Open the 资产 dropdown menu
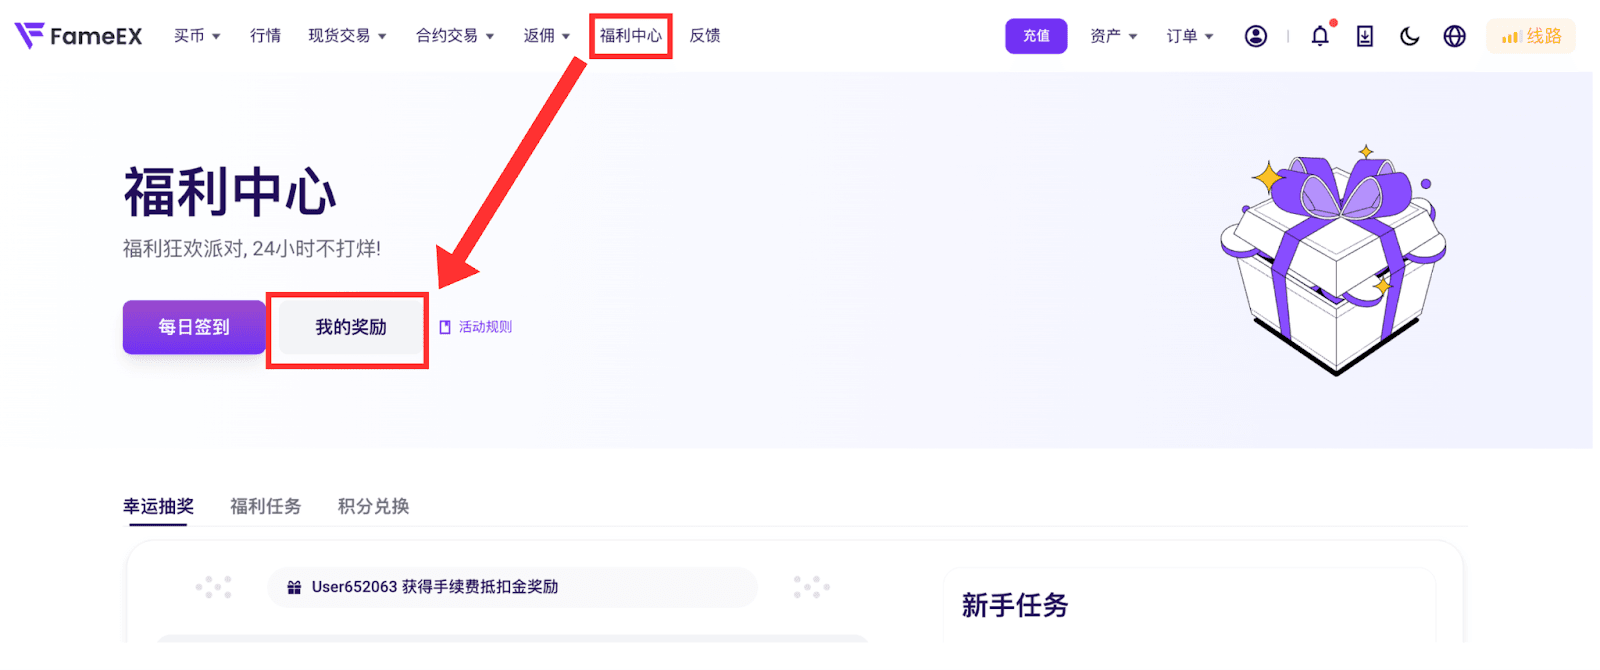The width and height of the screenshot is (1600, 670). click(x=1114, y=36)
